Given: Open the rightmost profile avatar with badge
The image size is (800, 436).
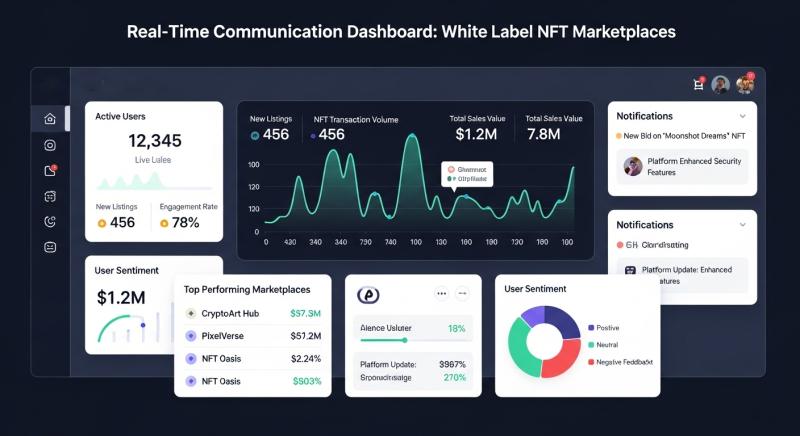Looking at the screenshot, I should pyautogui.click(x=745, y=85).
